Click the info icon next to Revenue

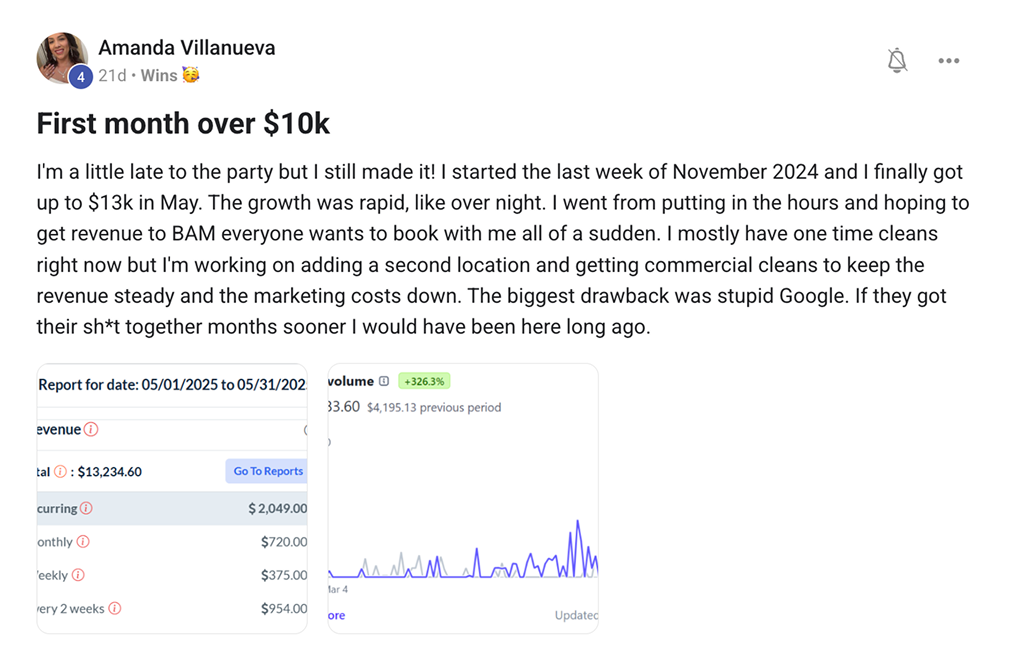(x=91, y=429)
